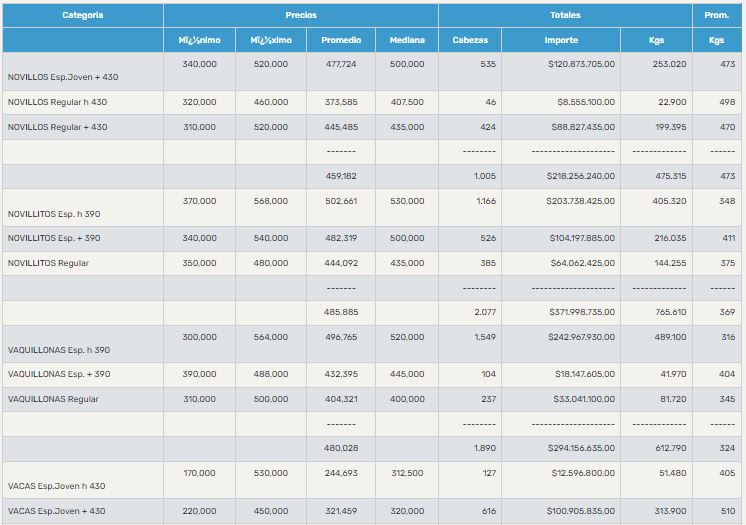This screenshot has width=746, height=525.
Task: Select the 480,028 promedio subtotal cell
Action: pyautogui.click(x=341, y=448)
